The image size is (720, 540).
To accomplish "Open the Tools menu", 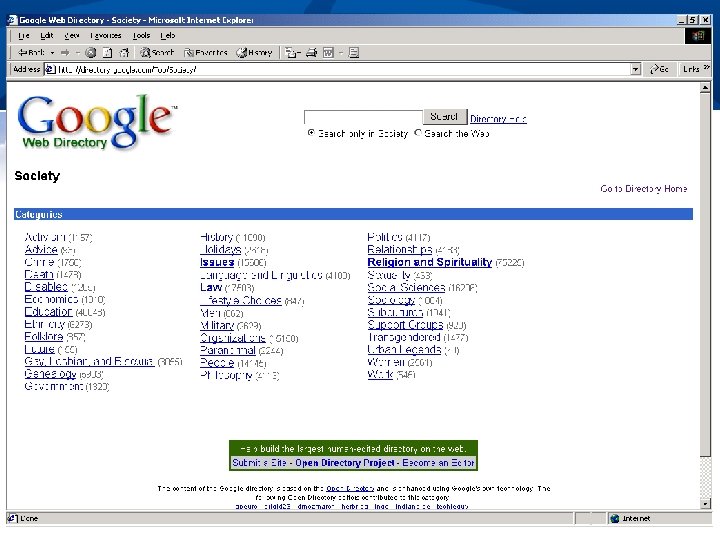I will coord(141,35).
